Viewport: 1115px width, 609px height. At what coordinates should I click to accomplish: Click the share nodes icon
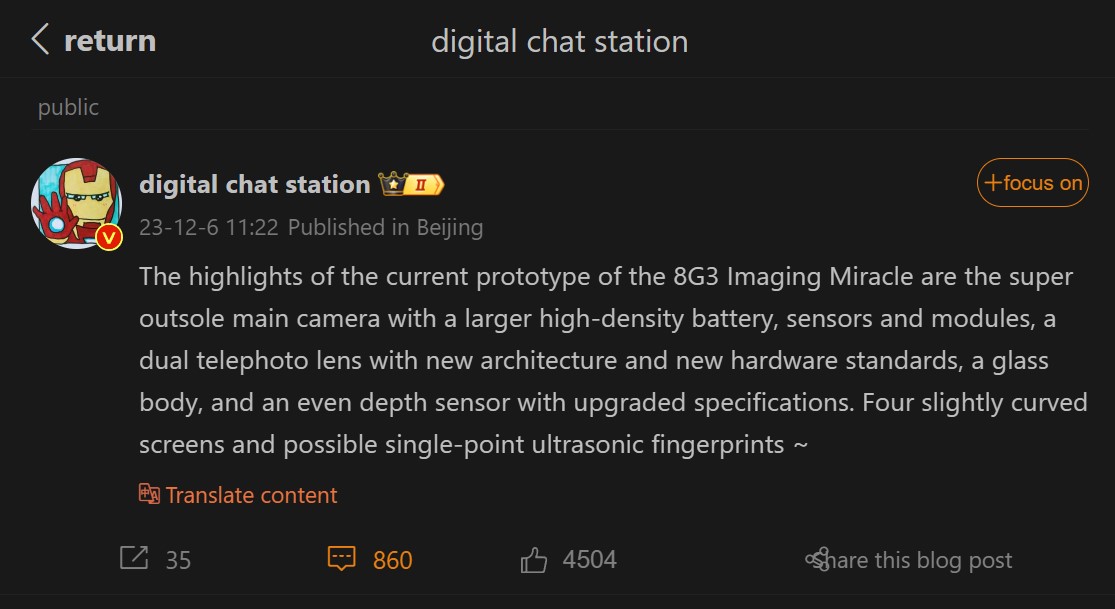pyautogui.click(x=818, y=559)
